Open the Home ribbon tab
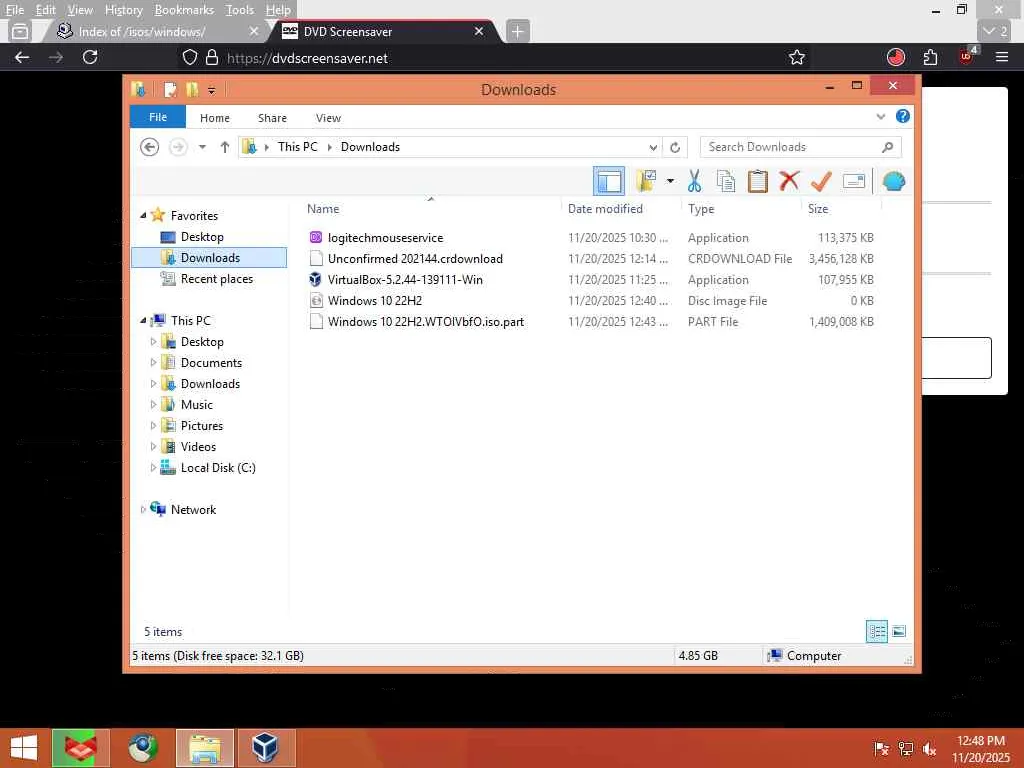Image resolution: width=1024 pixels, height=768 pixels. click(x=215, y=118)
